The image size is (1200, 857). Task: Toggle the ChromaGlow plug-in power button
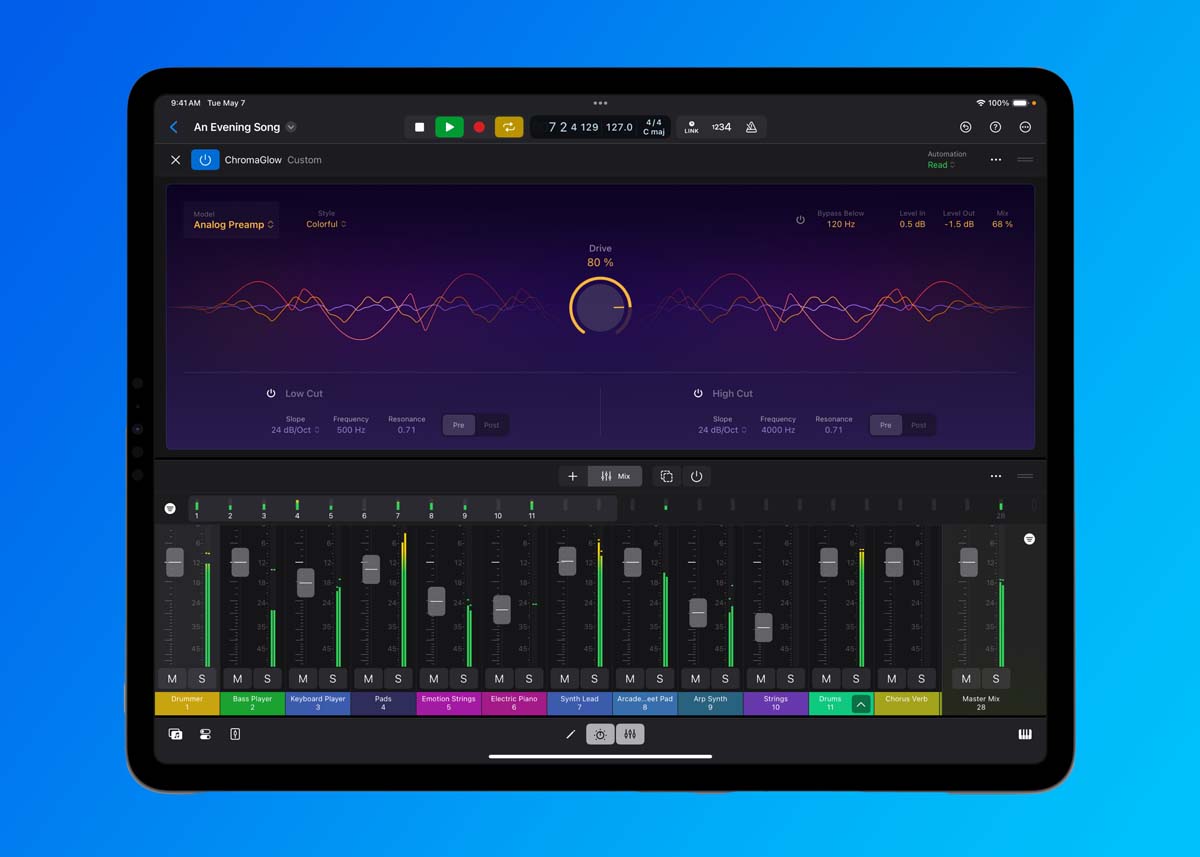tap(205, 160)
